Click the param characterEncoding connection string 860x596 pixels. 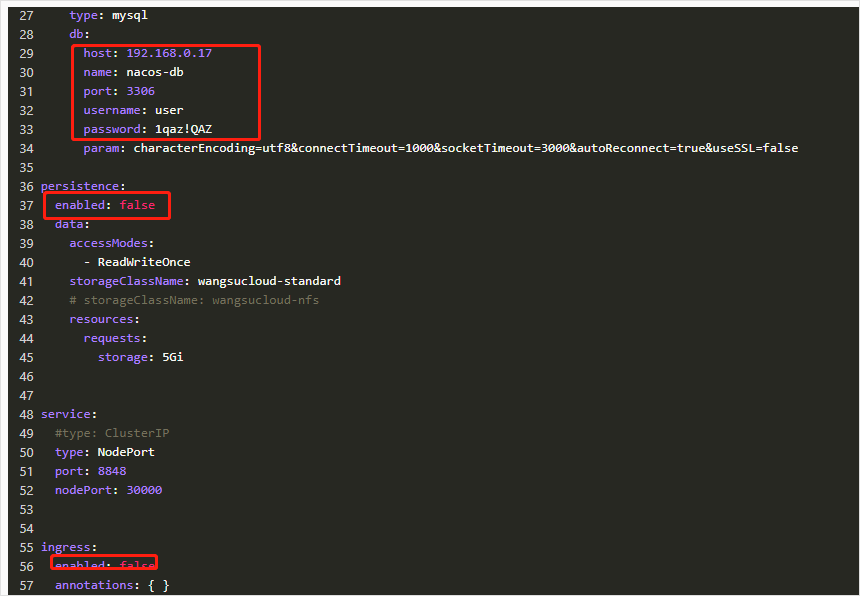pyautogui.click(x=465, y=148)
